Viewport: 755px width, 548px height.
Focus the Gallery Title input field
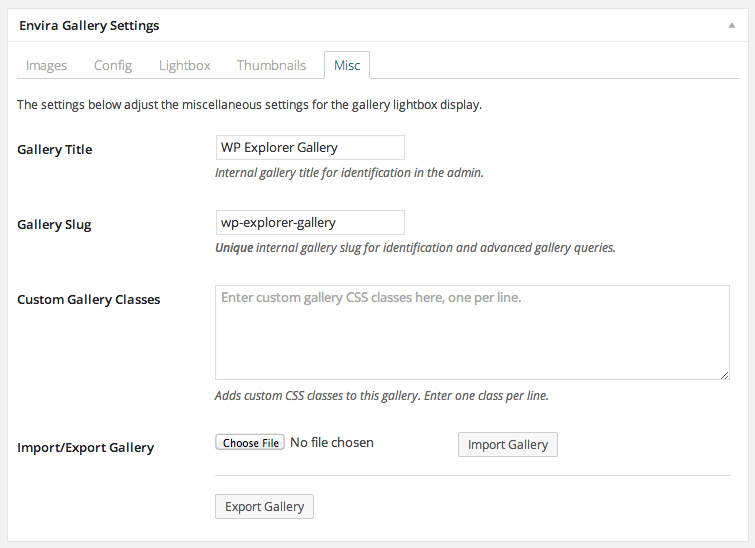(x=310, y=147)
